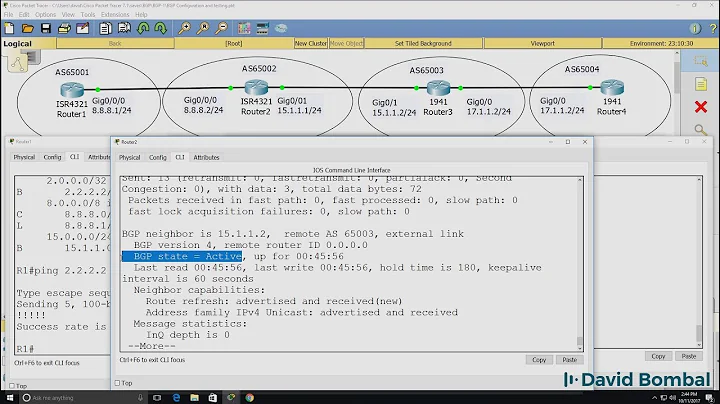Screen dimensions: 720x404
Task: Open the Edit menu
Action: [x=24, y=15]
